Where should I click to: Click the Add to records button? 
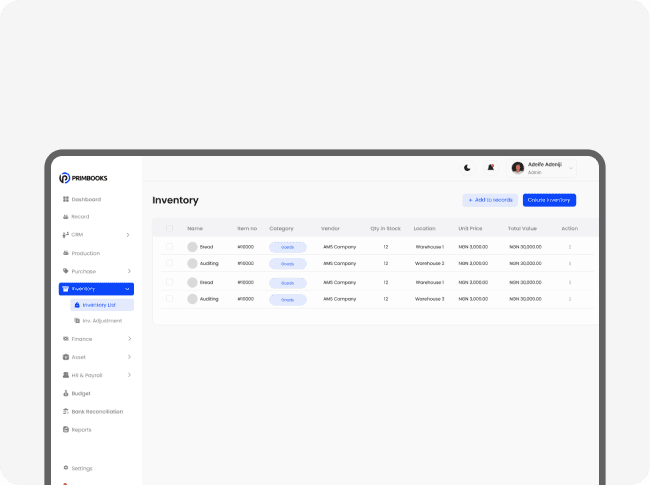pyautogui.click(x=490, y=200)
